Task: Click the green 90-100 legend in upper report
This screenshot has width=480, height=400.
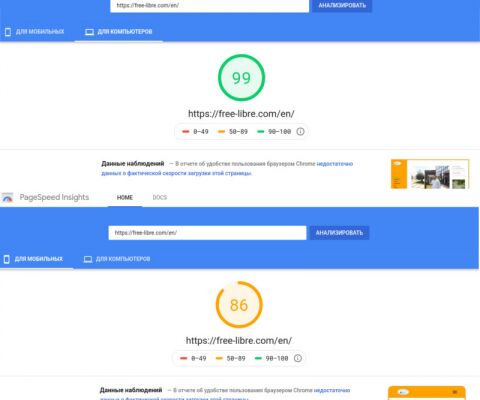Action: tap(274, 132)
